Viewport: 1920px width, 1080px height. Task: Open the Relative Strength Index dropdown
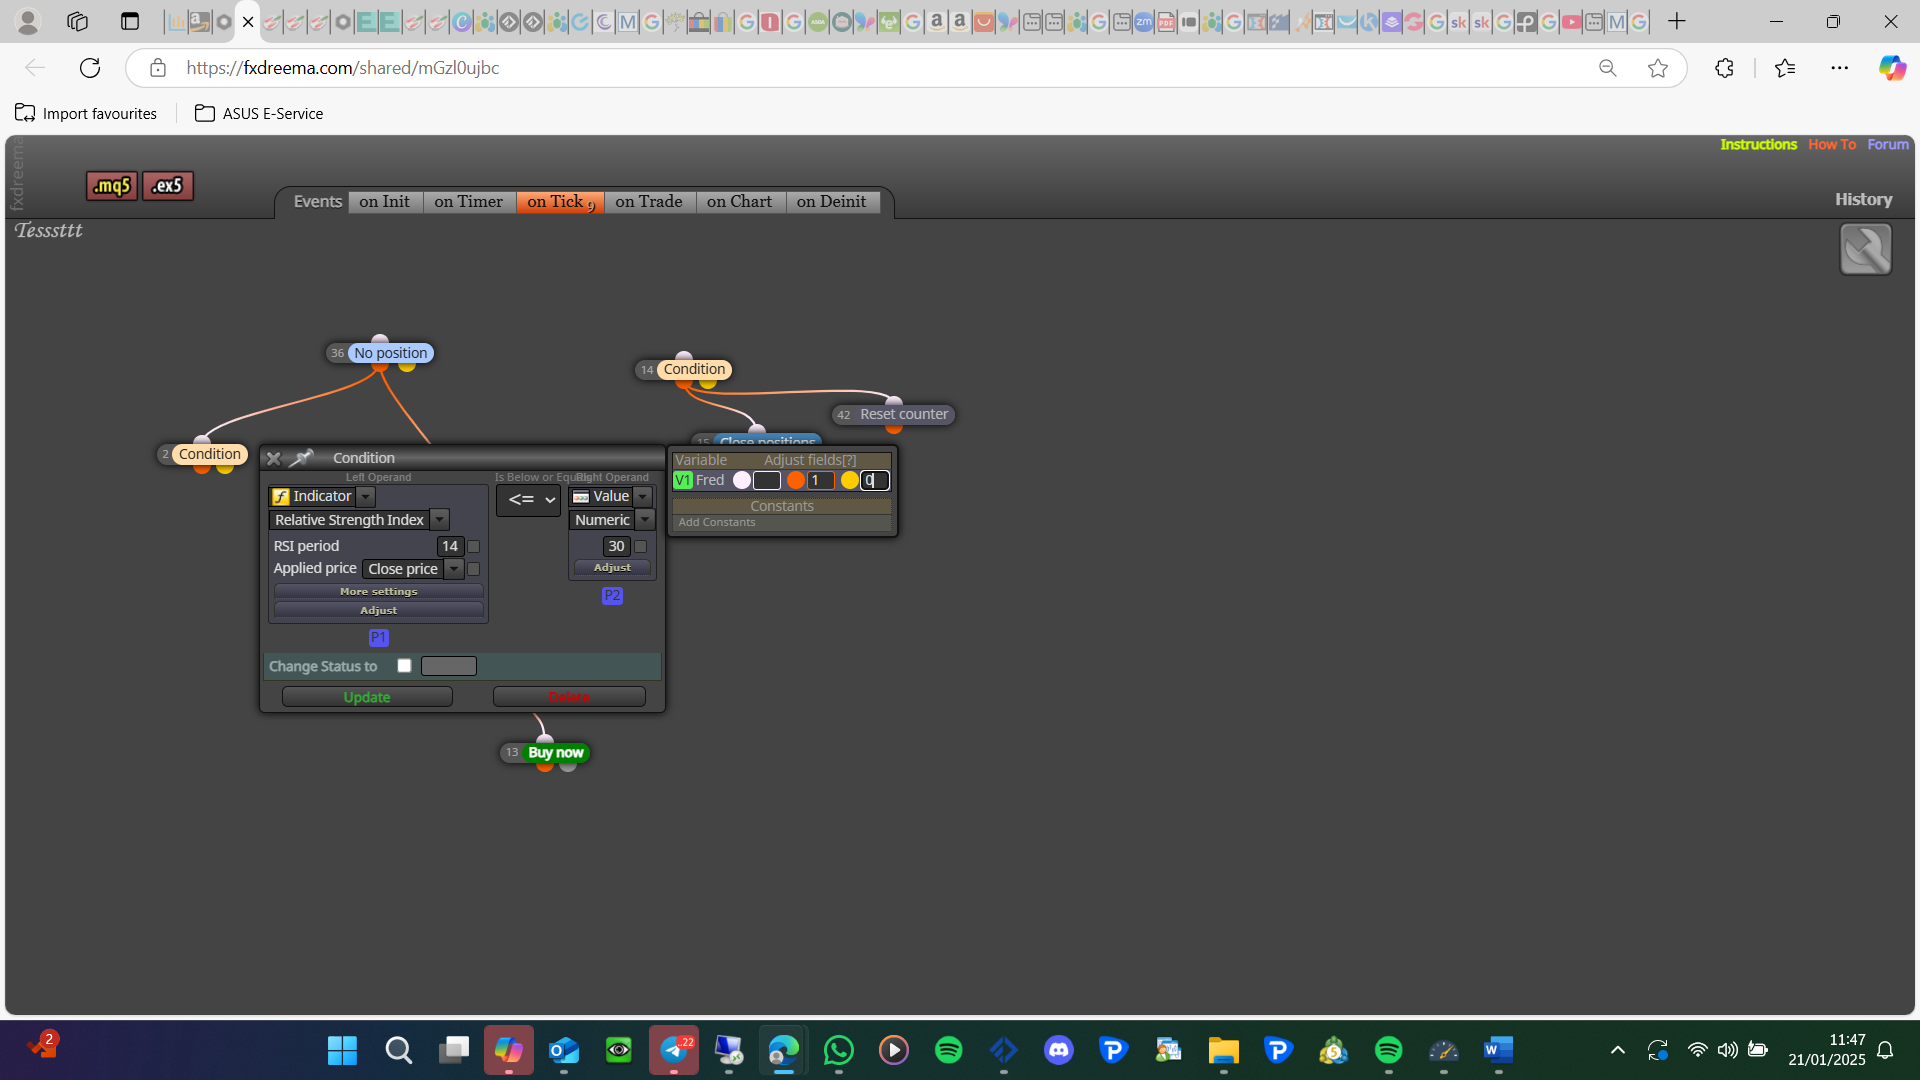(440, 520)
